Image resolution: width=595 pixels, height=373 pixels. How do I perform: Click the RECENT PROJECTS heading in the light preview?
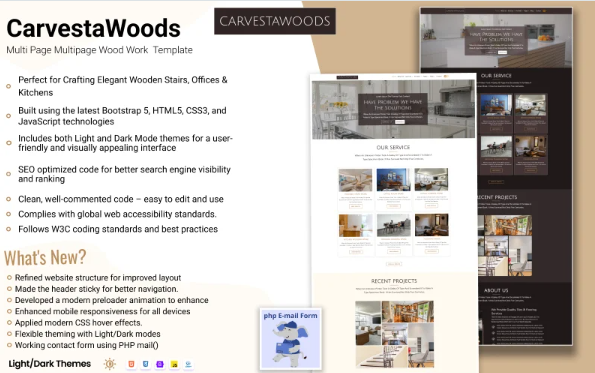[394, 281]
